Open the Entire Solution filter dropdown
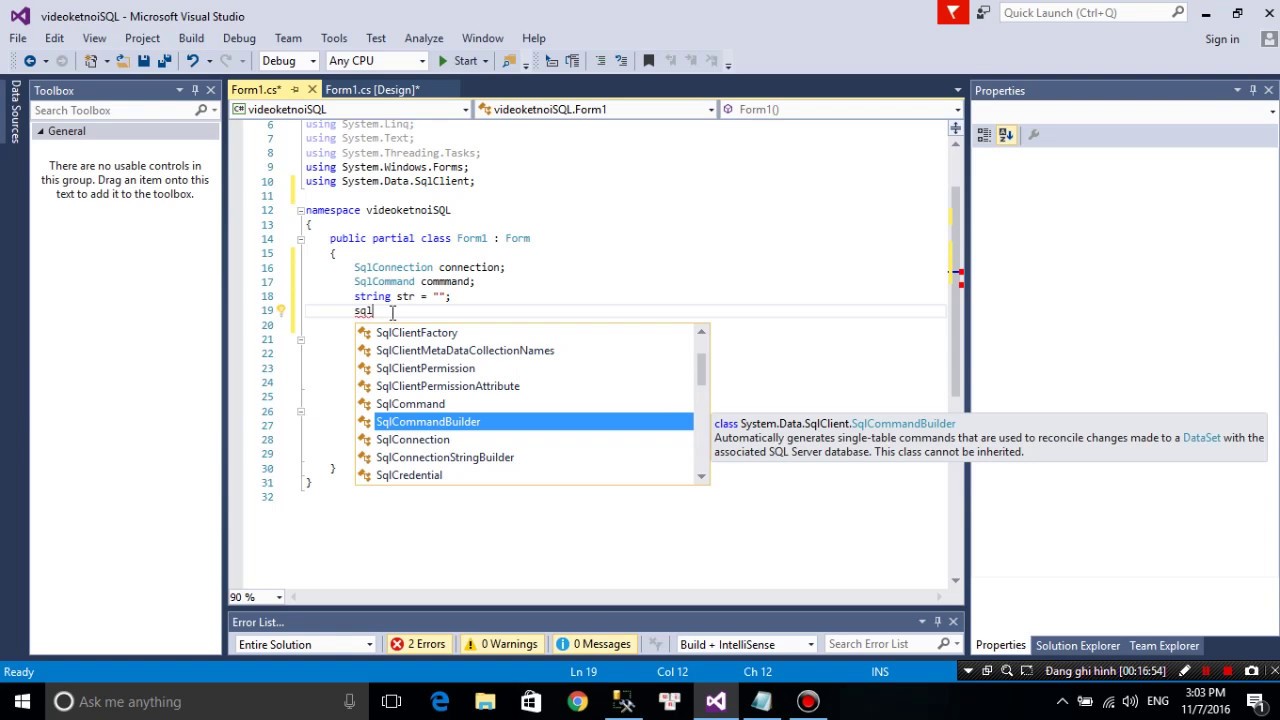The height and width of the screenshot is (720, 1280). point(305,644)
